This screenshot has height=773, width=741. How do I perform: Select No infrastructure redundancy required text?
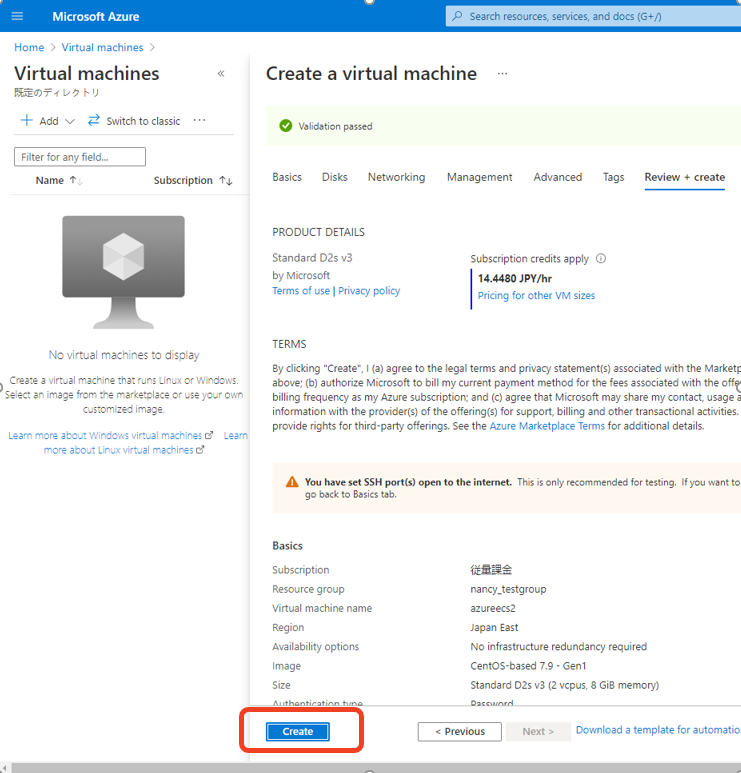(x=559, y=647)
